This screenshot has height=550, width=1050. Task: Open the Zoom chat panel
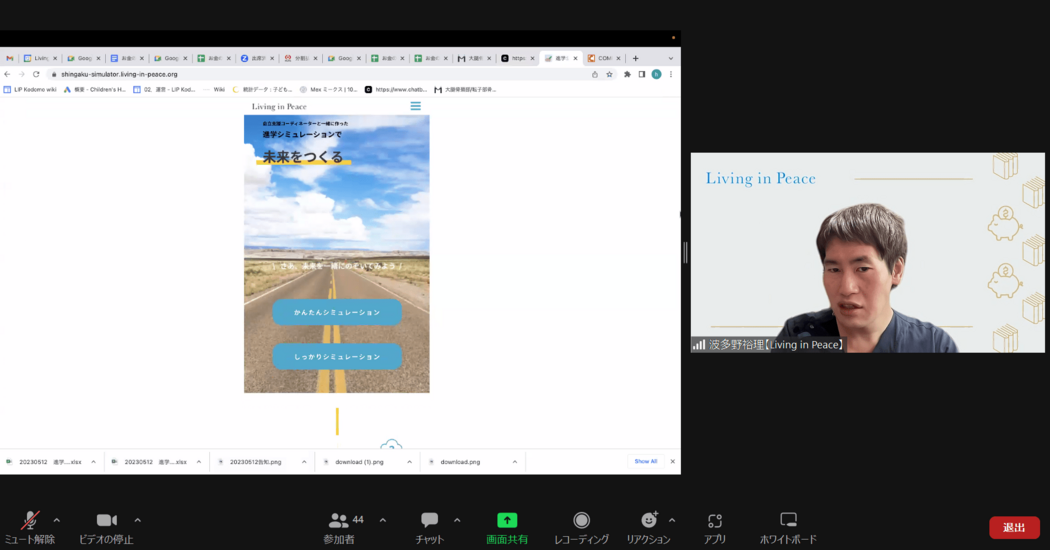pyautogui.click(x=430, y=521)
